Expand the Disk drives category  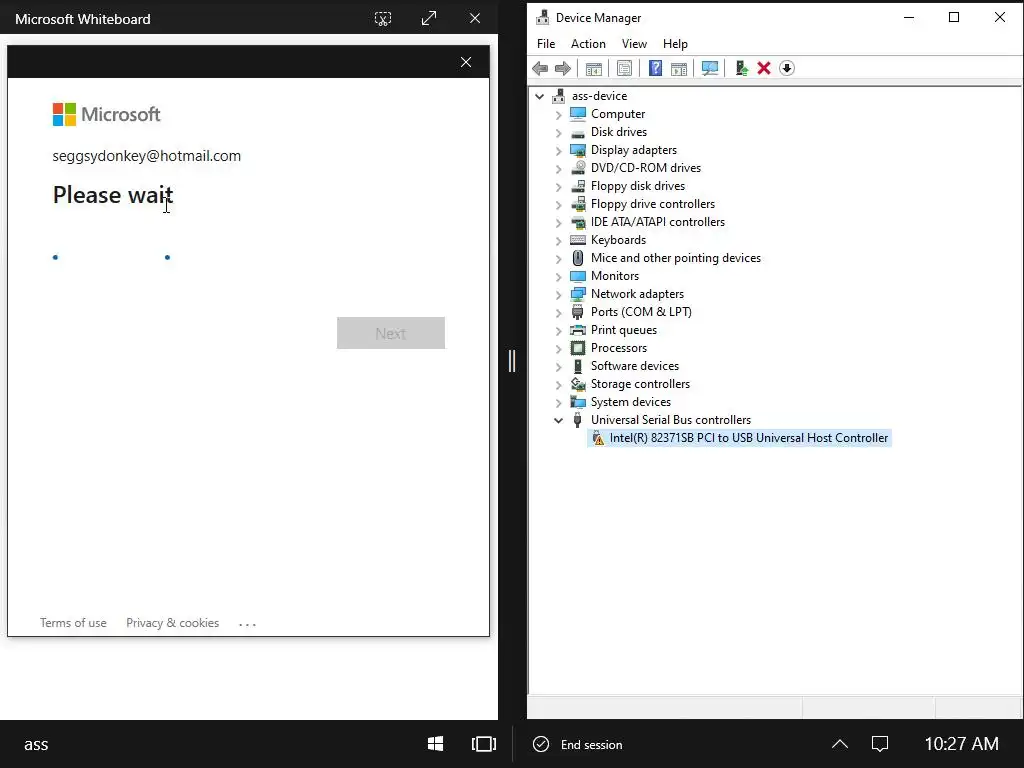coord(558,132)
